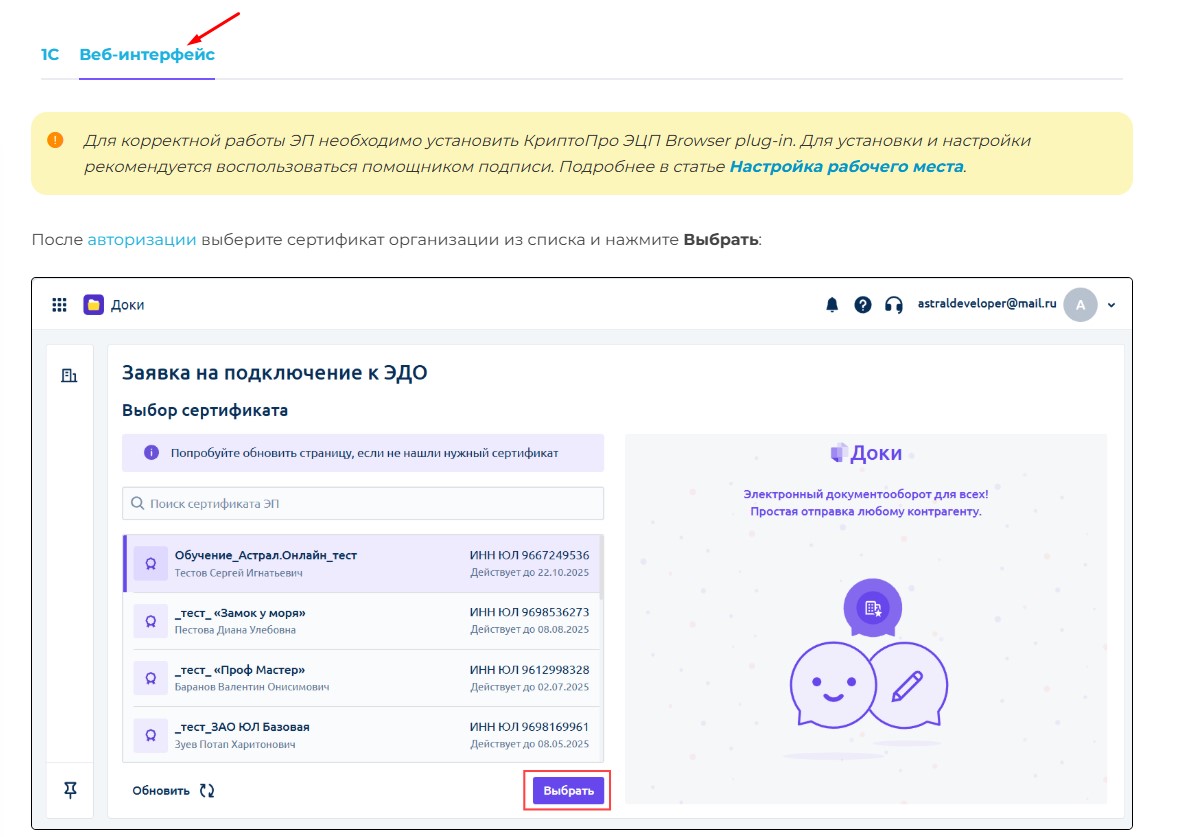Click name Тестов Сергей Игнатьевич

click(x=238, y=573)
